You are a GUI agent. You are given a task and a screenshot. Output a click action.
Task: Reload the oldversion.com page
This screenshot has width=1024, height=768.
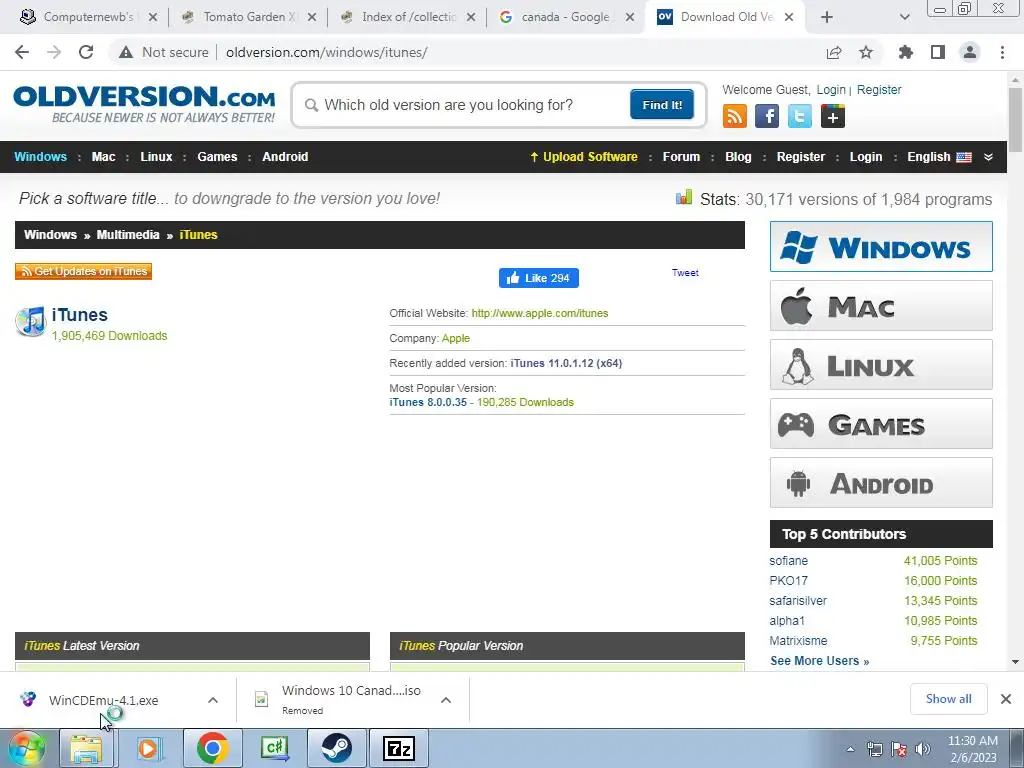tap(86, 52)
